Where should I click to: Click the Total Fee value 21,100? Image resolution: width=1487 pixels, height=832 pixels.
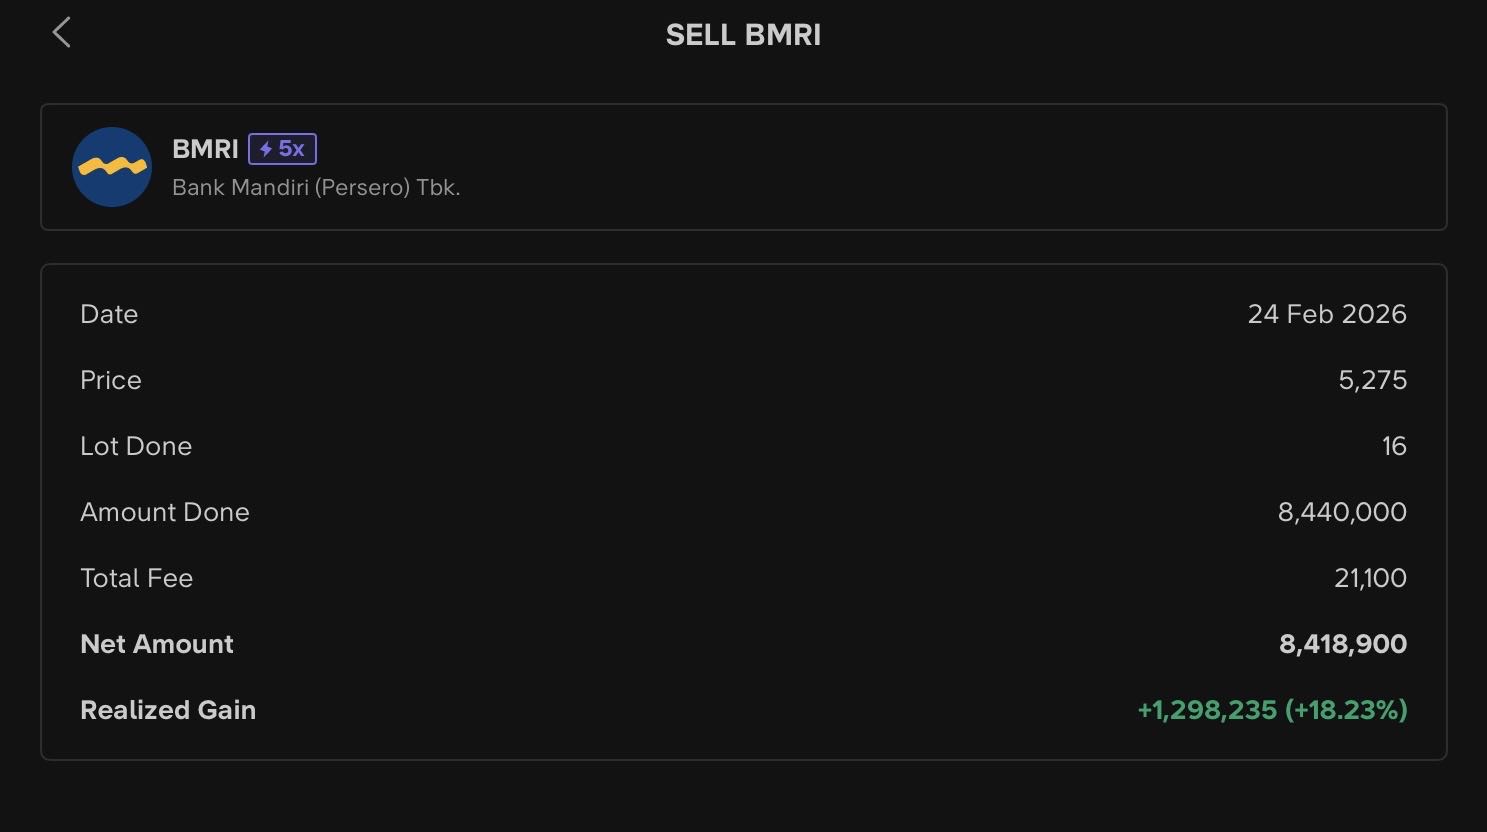[1370, 578]
